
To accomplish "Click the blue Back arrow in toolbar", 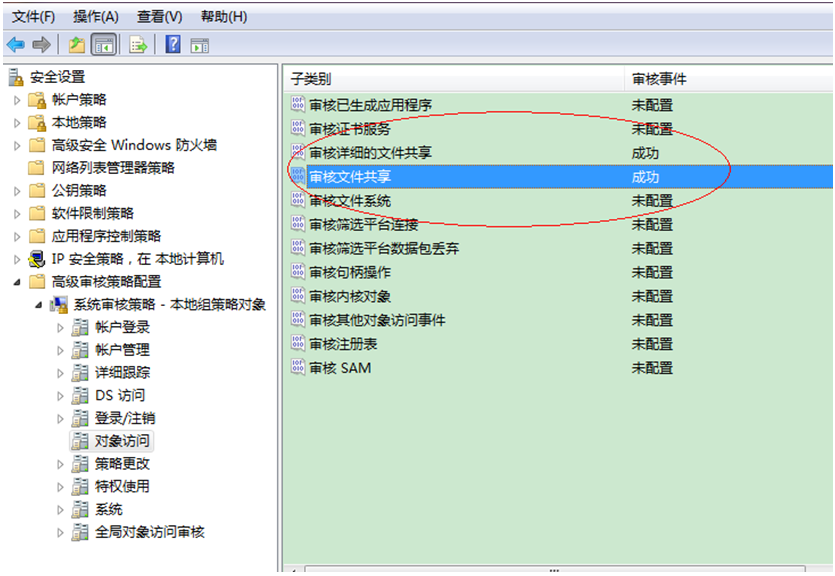I will [x=15, y=45].
